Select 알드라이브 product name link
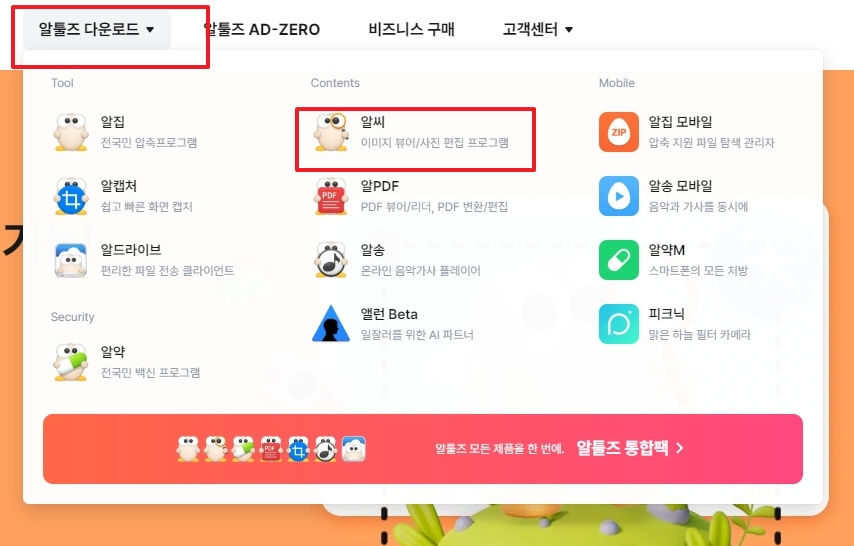The height and width of the screenshot is (546, 854). click(x=131, y=250)
